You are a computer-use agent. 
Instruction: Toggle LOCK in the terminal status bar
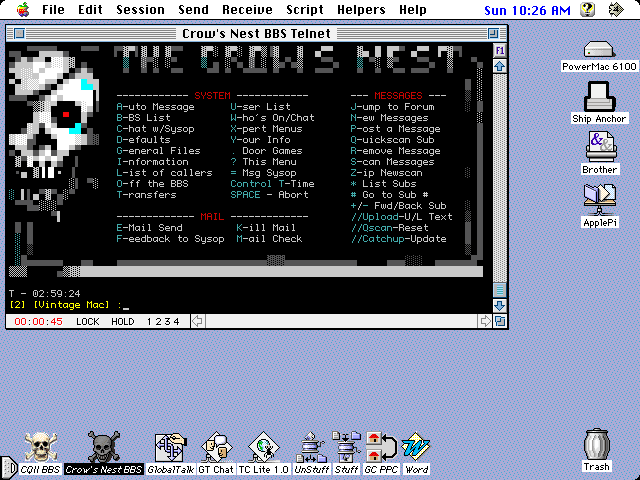coord(87,321)
